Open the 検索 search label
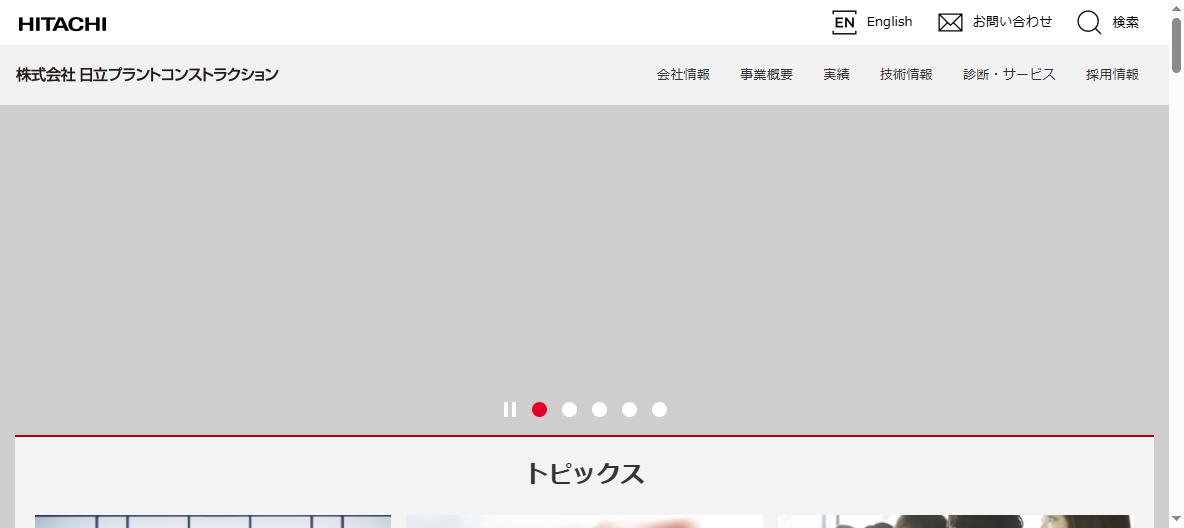The image size is (1184, 528). (x=1125, y=23)
